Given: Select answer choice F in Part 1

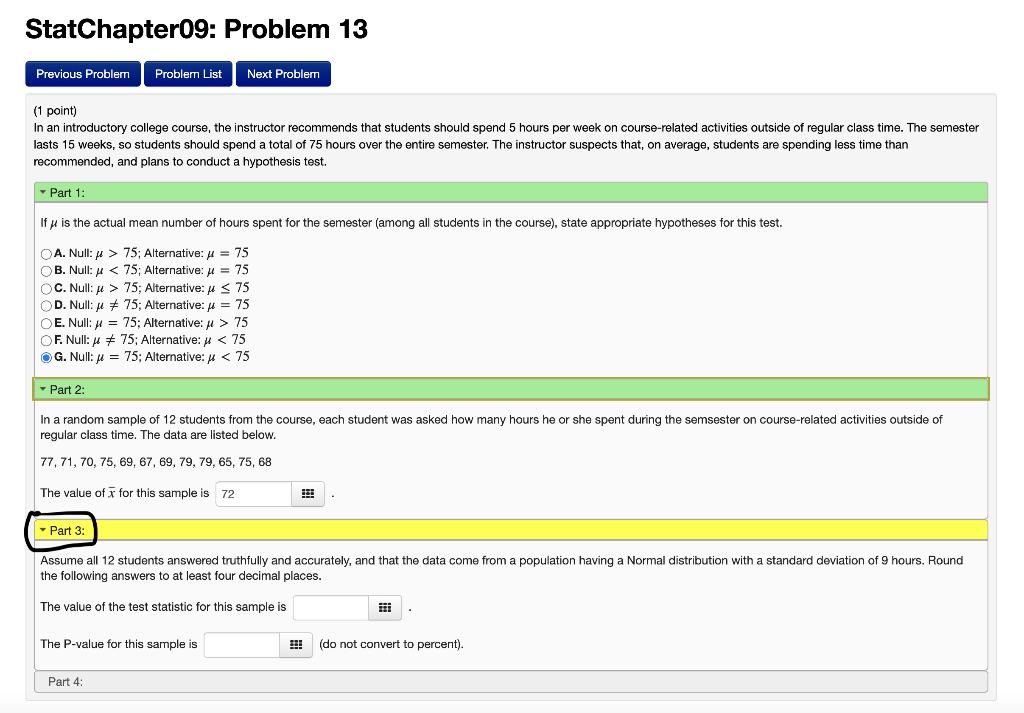Looking at the screenshot, I should pos(45,339).
